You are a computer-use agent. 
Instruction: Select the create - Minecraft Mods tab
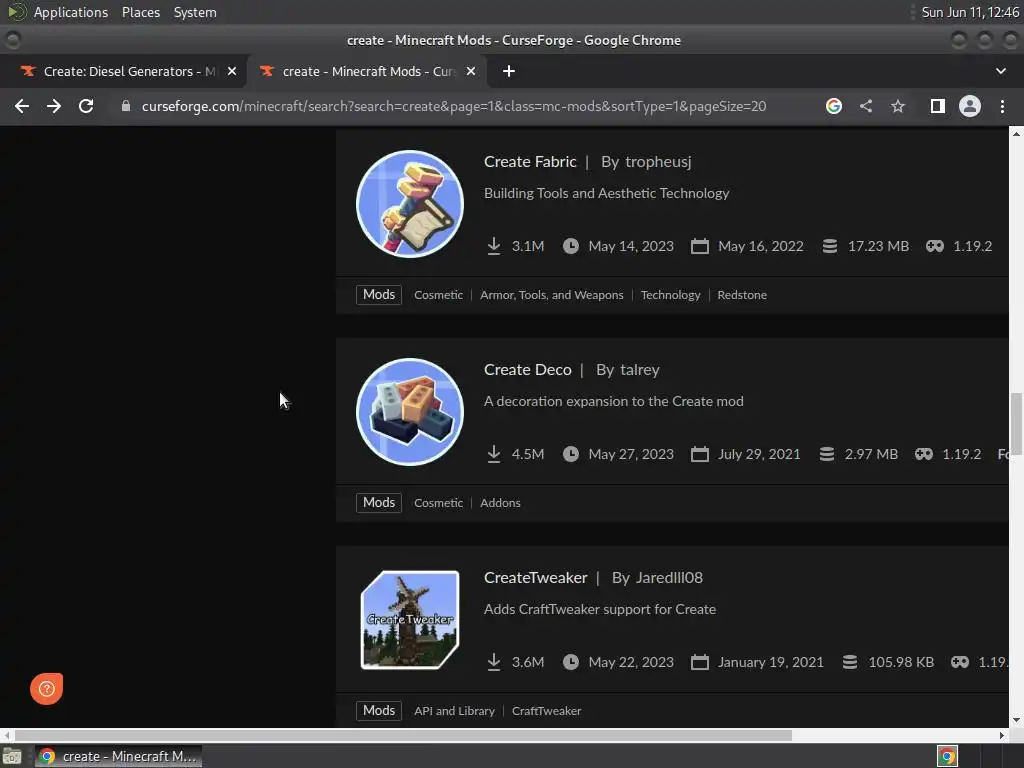coord(366,71)
